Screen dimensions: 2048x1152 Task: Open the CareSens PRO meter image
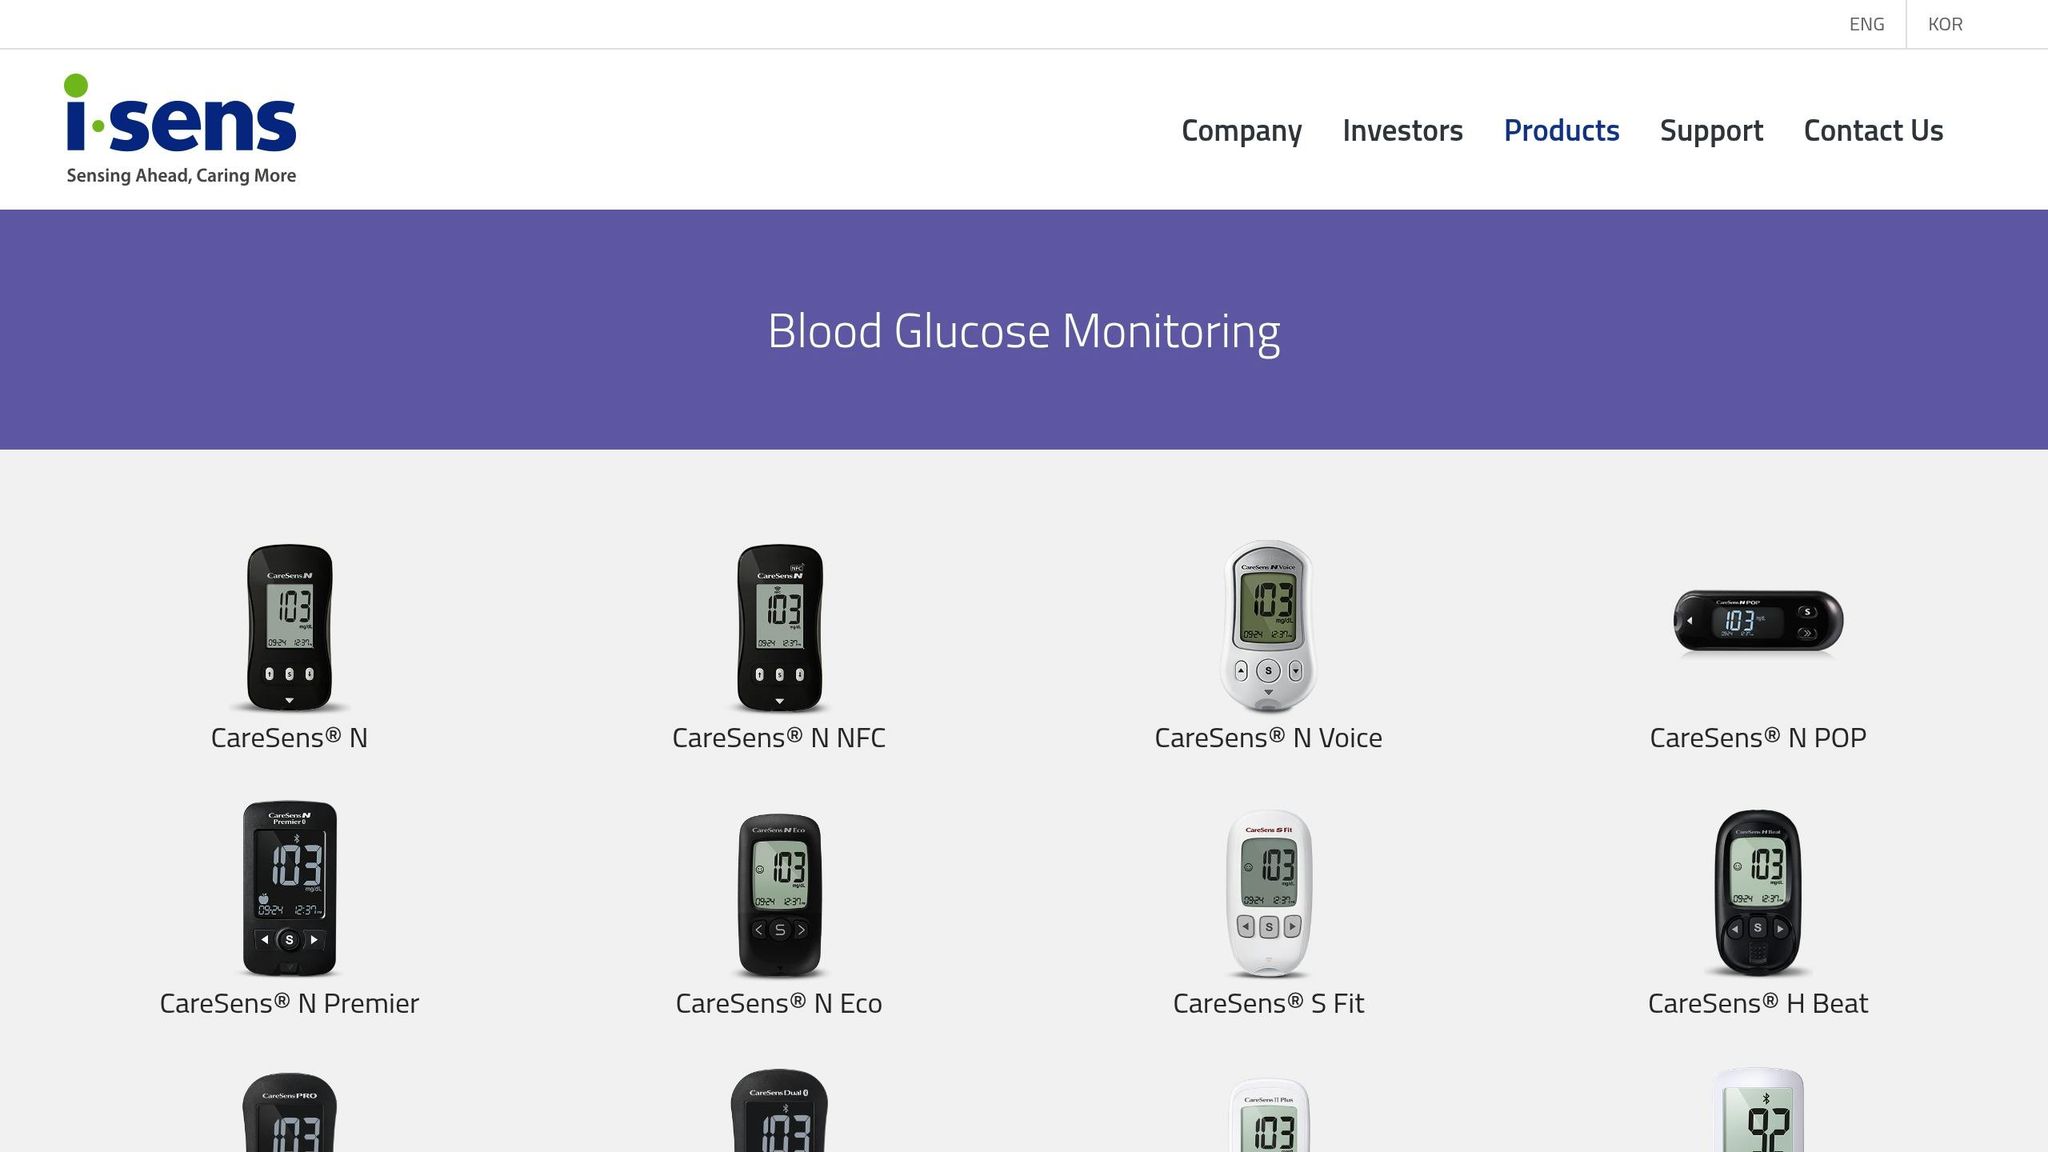coord(289,1112)
